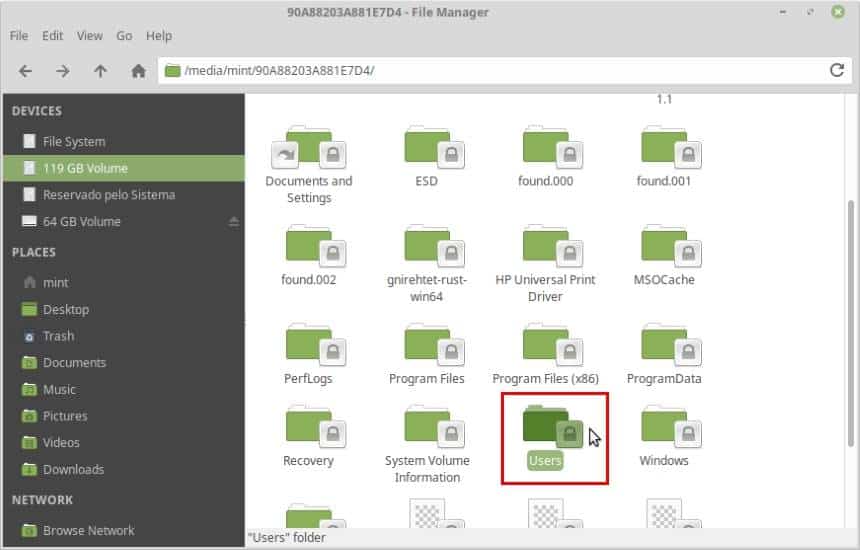Select the Windows folder icon
The image size is (860, 550).
671,427
